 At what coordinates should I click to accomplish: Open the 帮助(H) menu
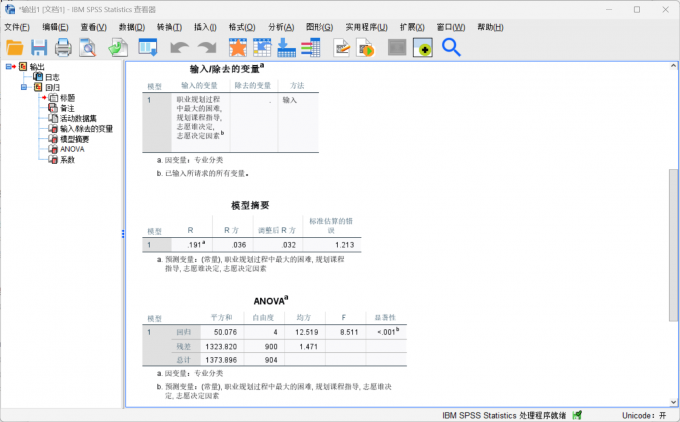[x=490, y=27]
